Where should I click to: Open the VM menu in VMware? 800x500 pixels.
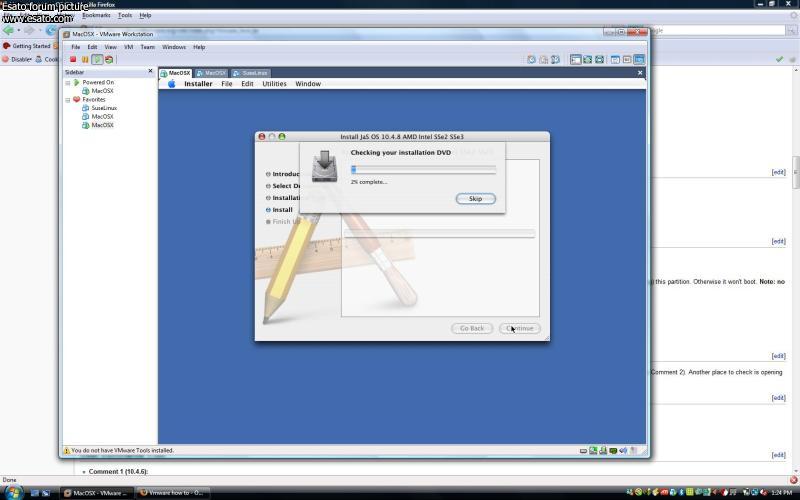pos(128,47)
